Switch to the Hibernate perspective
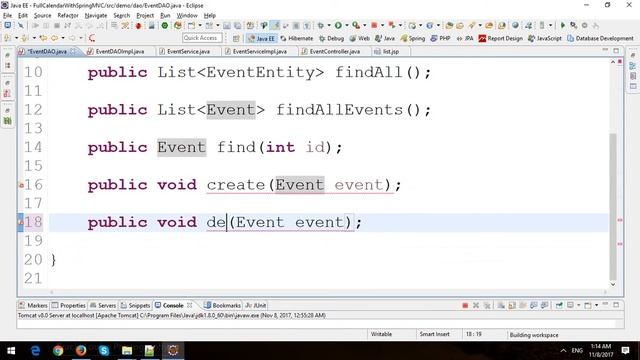Screen dimensions: 640x360 tap(297, 38)
